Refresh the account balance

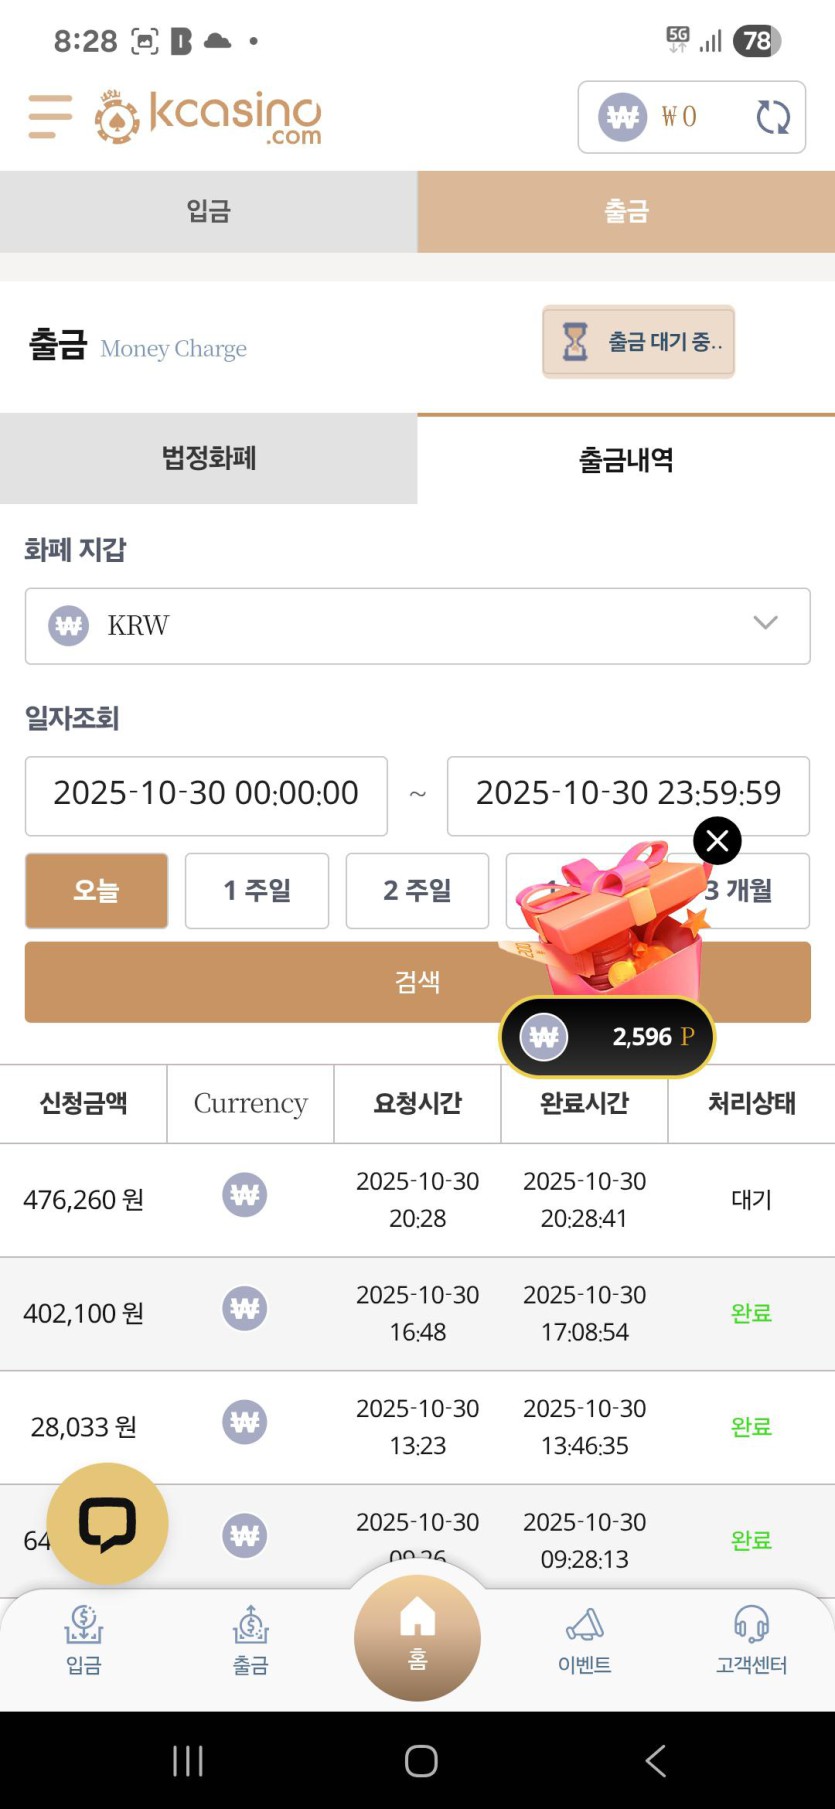tap(772, 117)
